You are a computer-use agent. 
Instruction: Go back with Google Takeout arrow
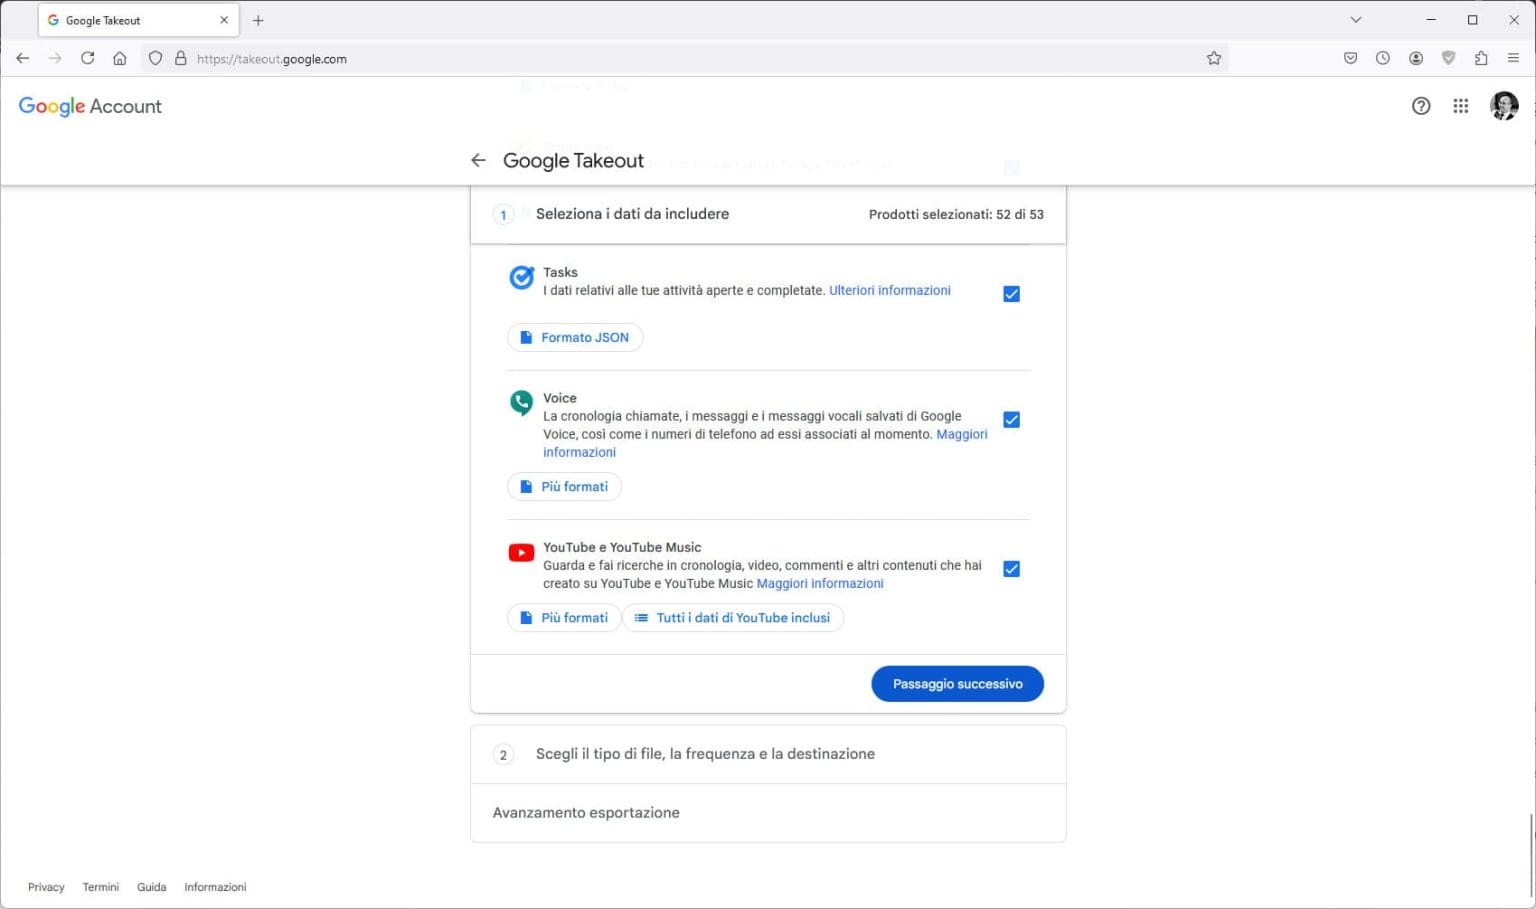click(478, 160)
